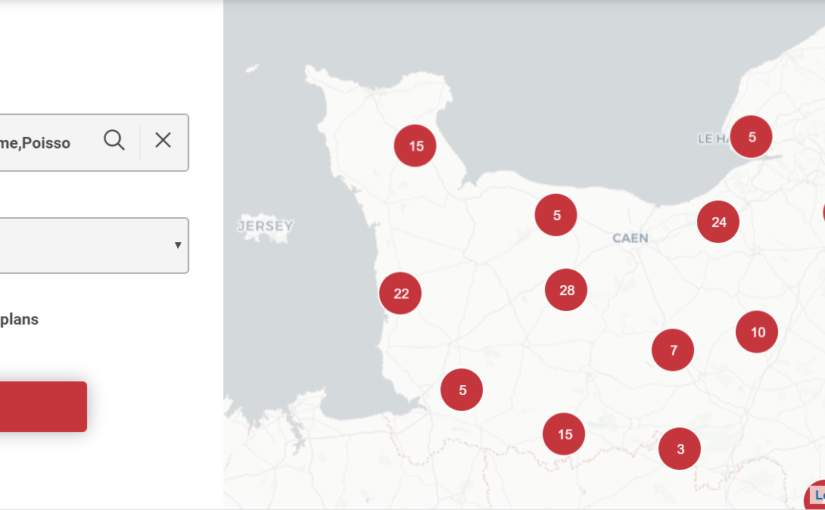Expand the cluster marker labeled 10
This screenshot has width=825, height=510.
pos(757,332)
